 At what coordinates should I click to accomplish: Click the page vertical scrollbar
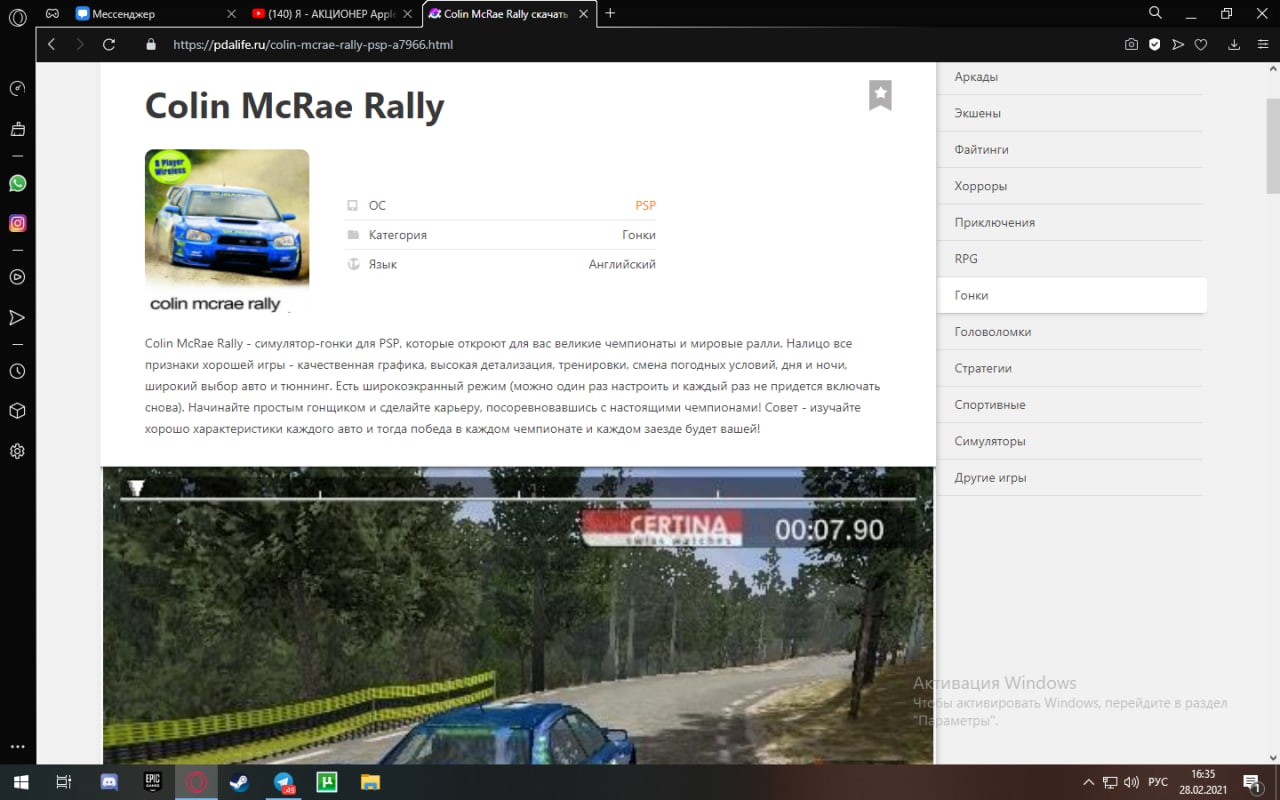point(1273,145)
